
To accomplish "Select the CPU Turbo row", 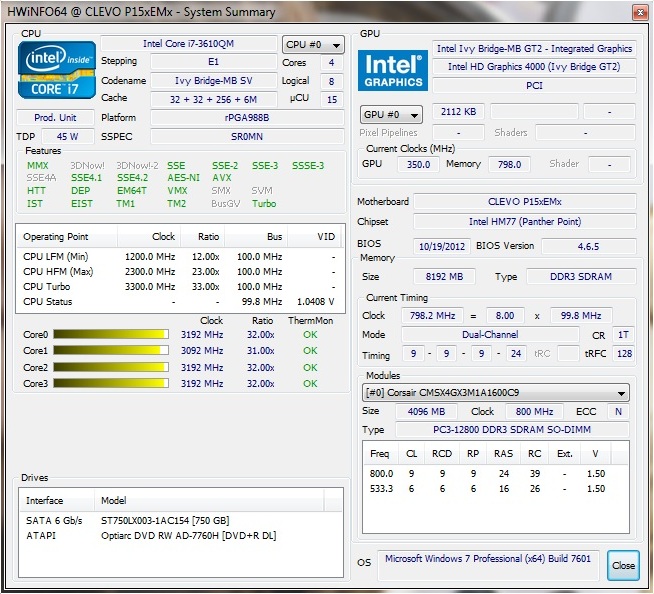I will coord(180,287).
